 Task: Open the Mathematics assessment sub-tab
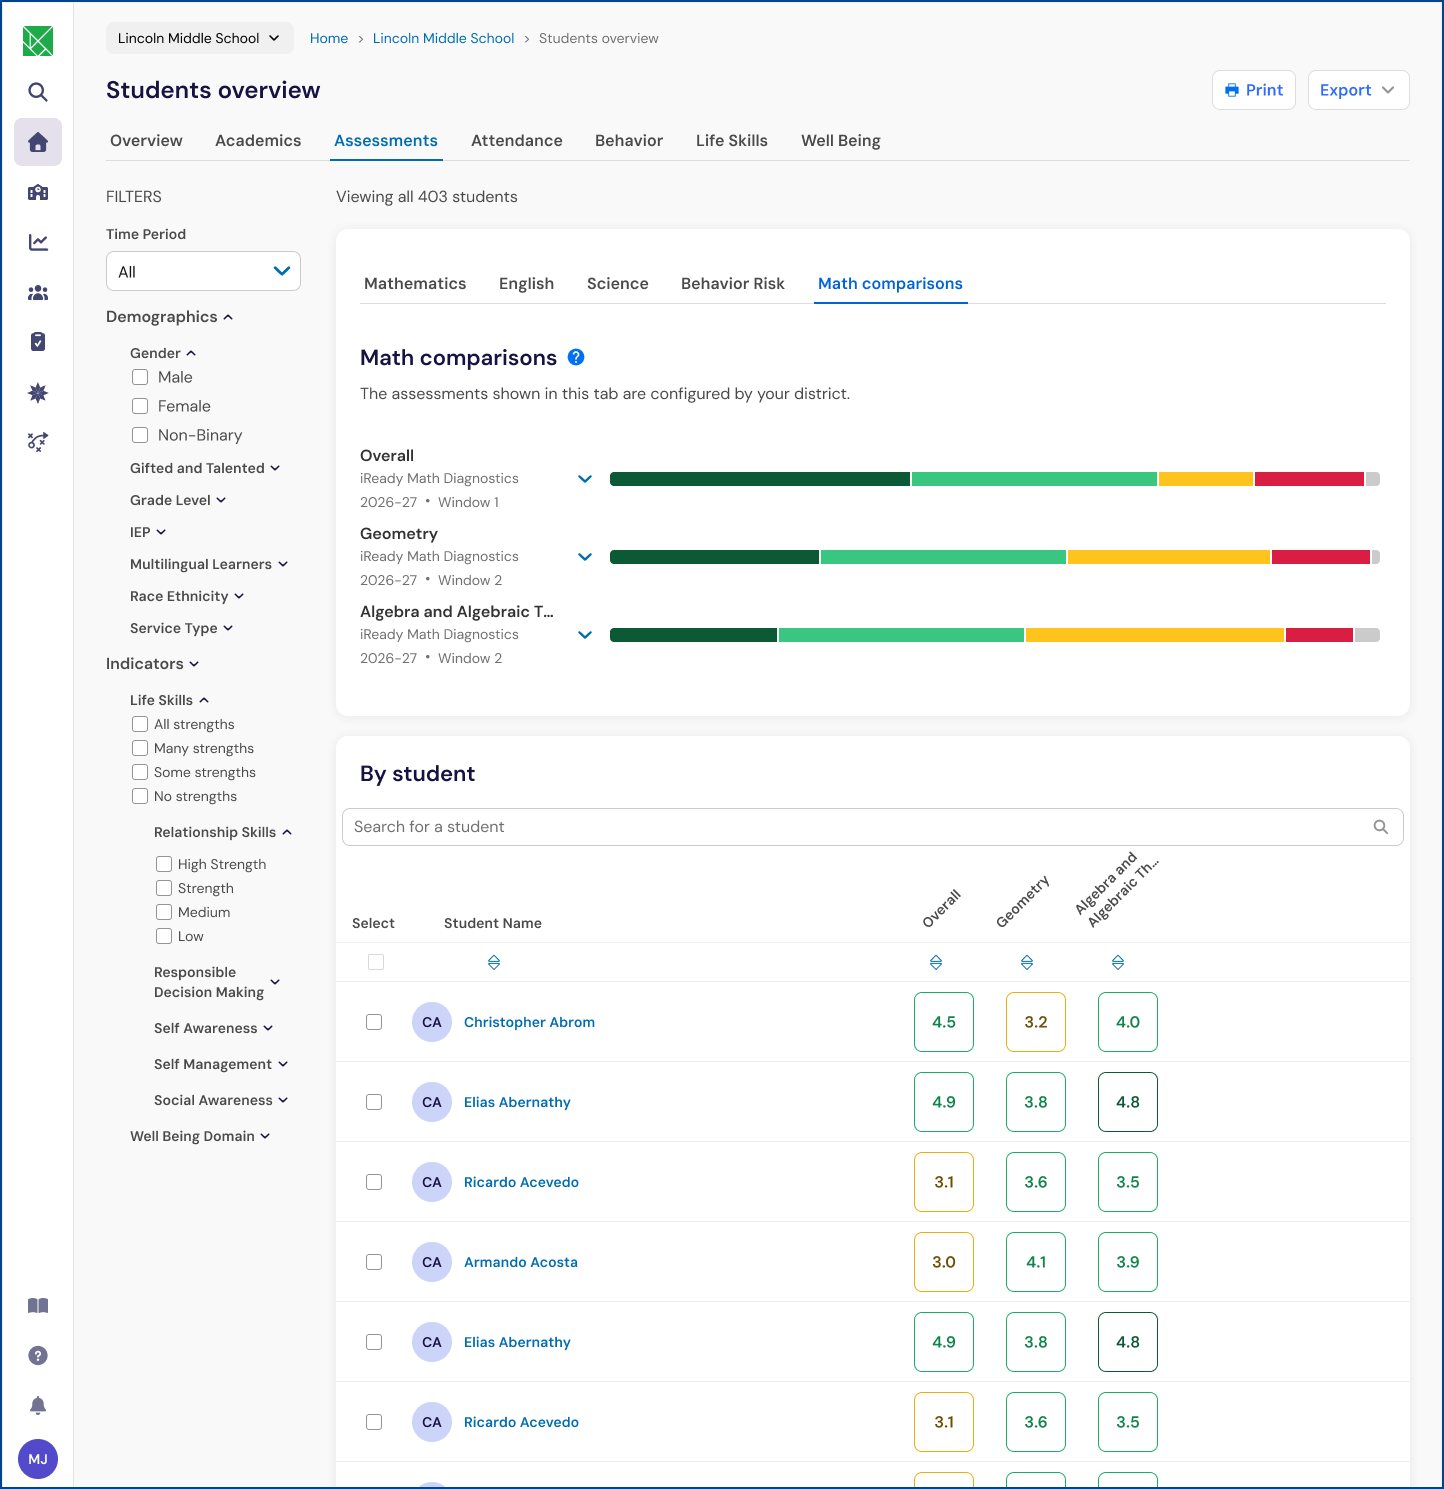[415, 284]
